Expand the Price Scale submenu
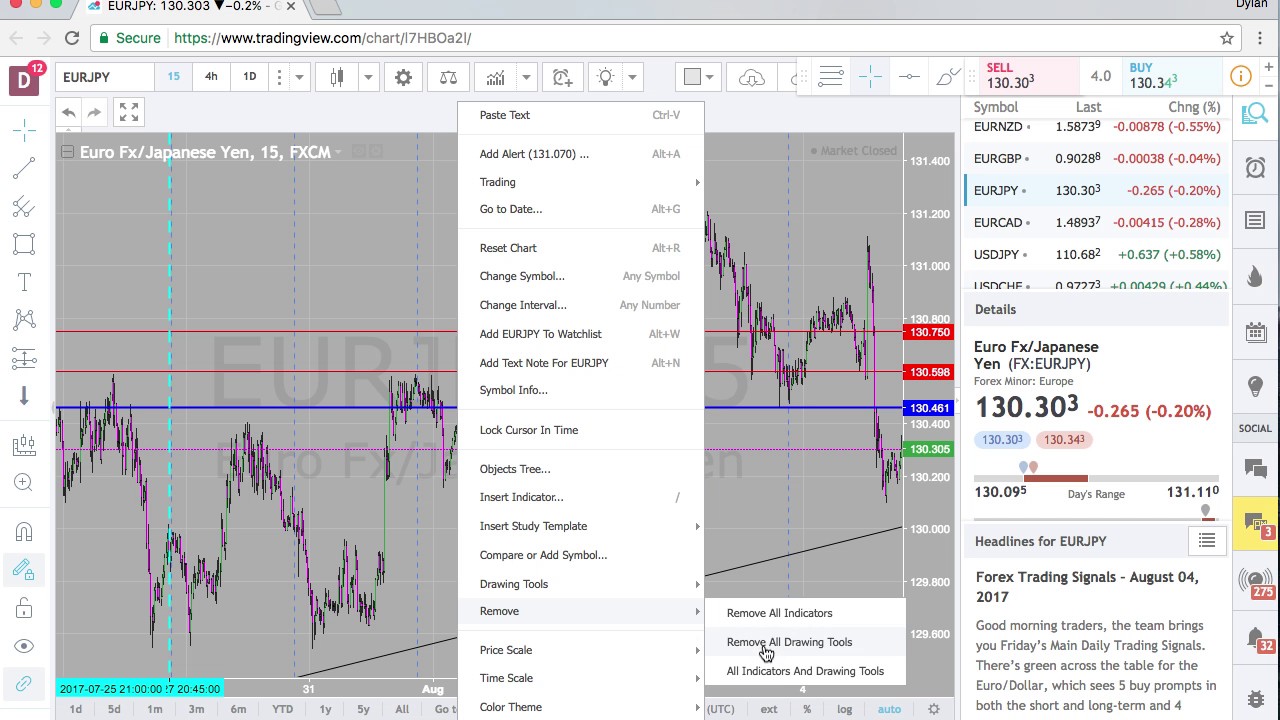 tap(581, 650)
